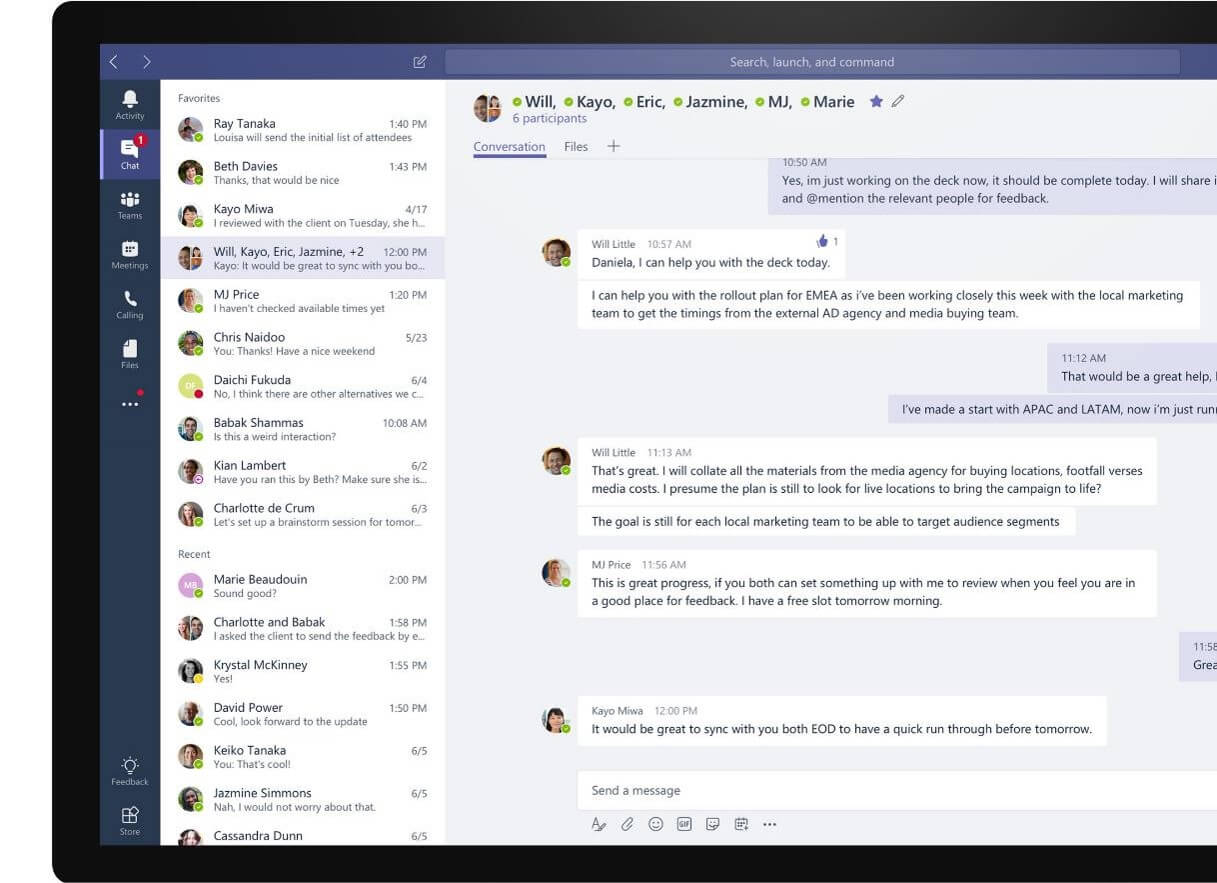Expand more messaging options with ellipsis

tap(769, 824)
